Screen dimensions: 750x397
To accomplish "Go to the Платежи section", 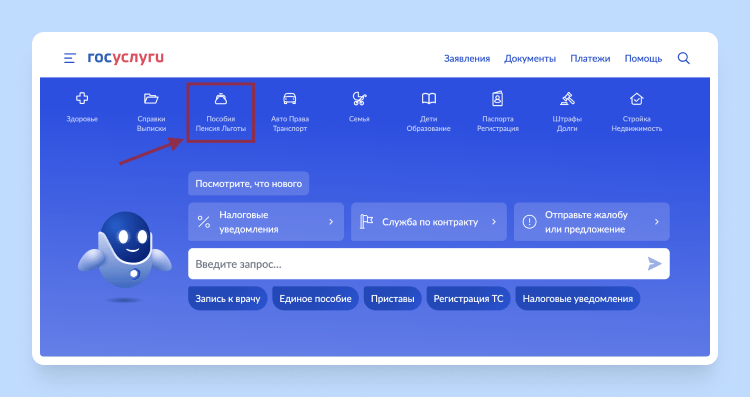I will click(x=590, y=58).
